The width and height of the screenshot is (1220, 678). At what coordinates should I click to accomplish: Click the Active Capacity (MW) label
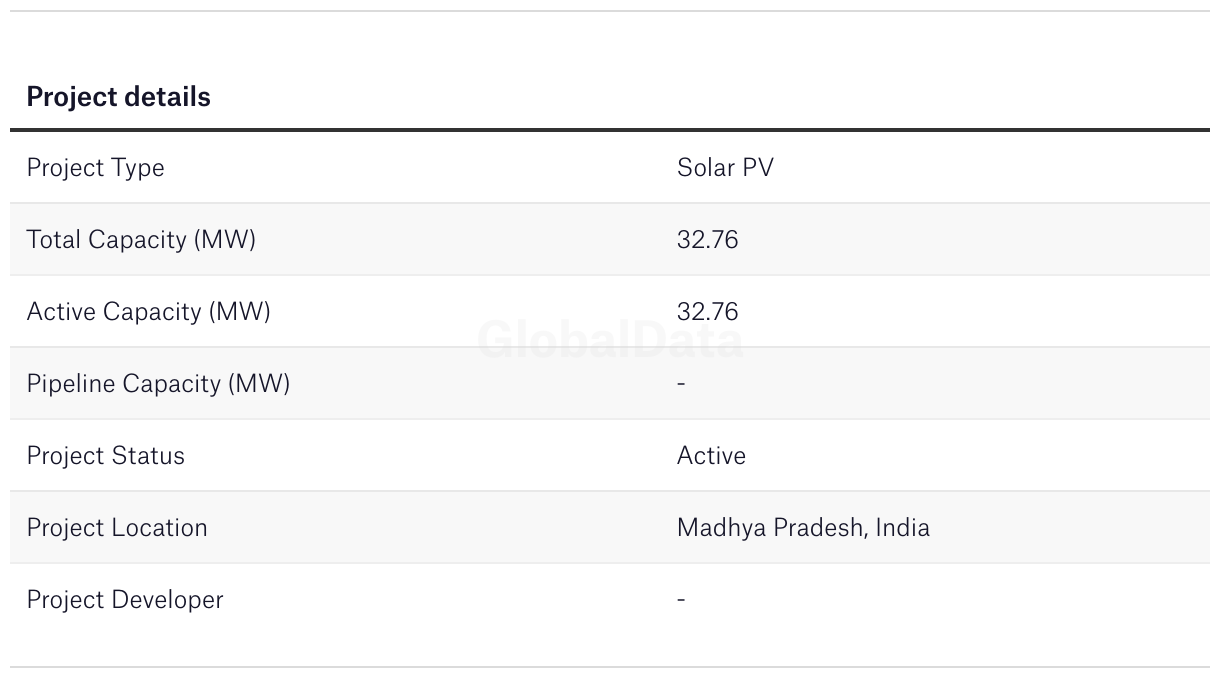148,312
